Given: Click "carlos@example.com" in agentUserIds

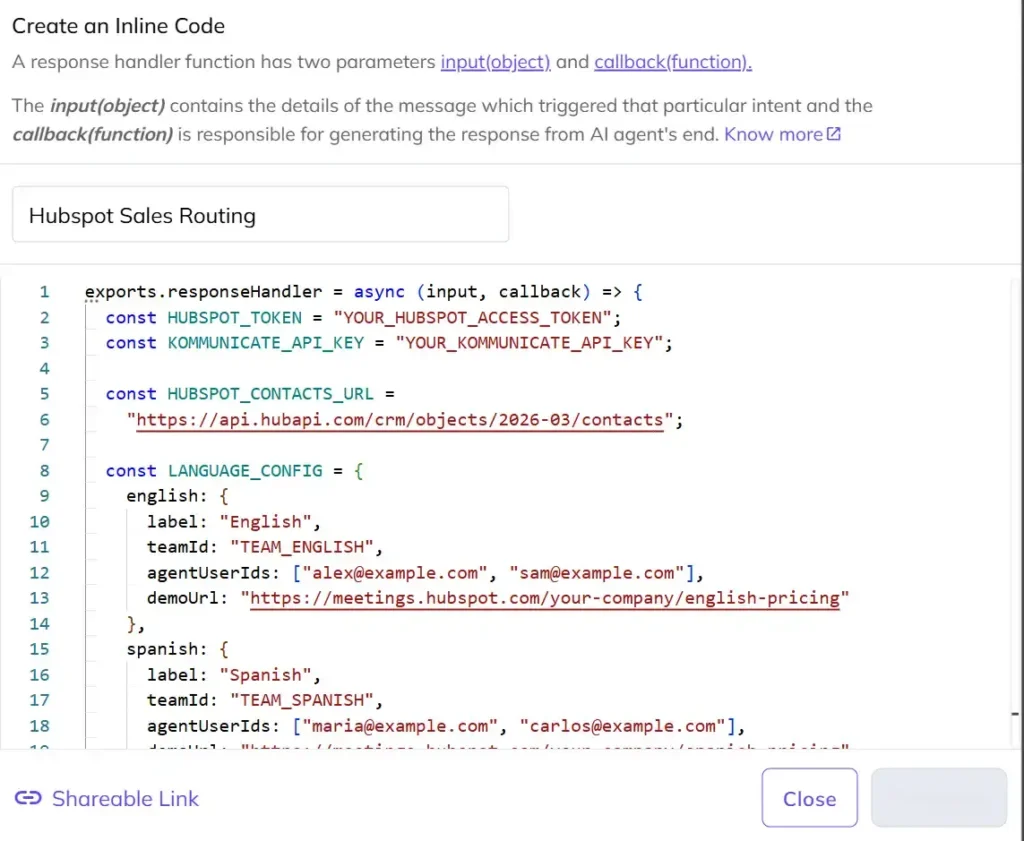Looking at the screenshot, I should (622, 726).
